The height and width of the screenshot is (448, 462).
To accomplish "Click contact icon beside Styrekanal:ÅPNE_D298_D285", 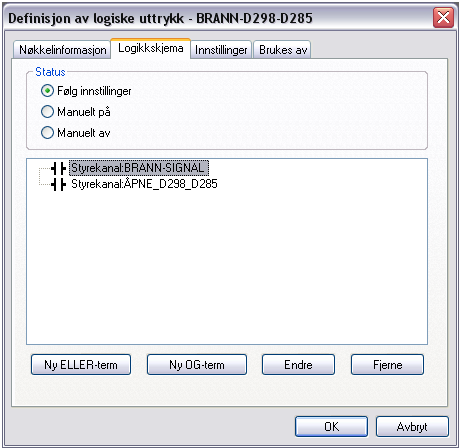I will pos(59,184).
